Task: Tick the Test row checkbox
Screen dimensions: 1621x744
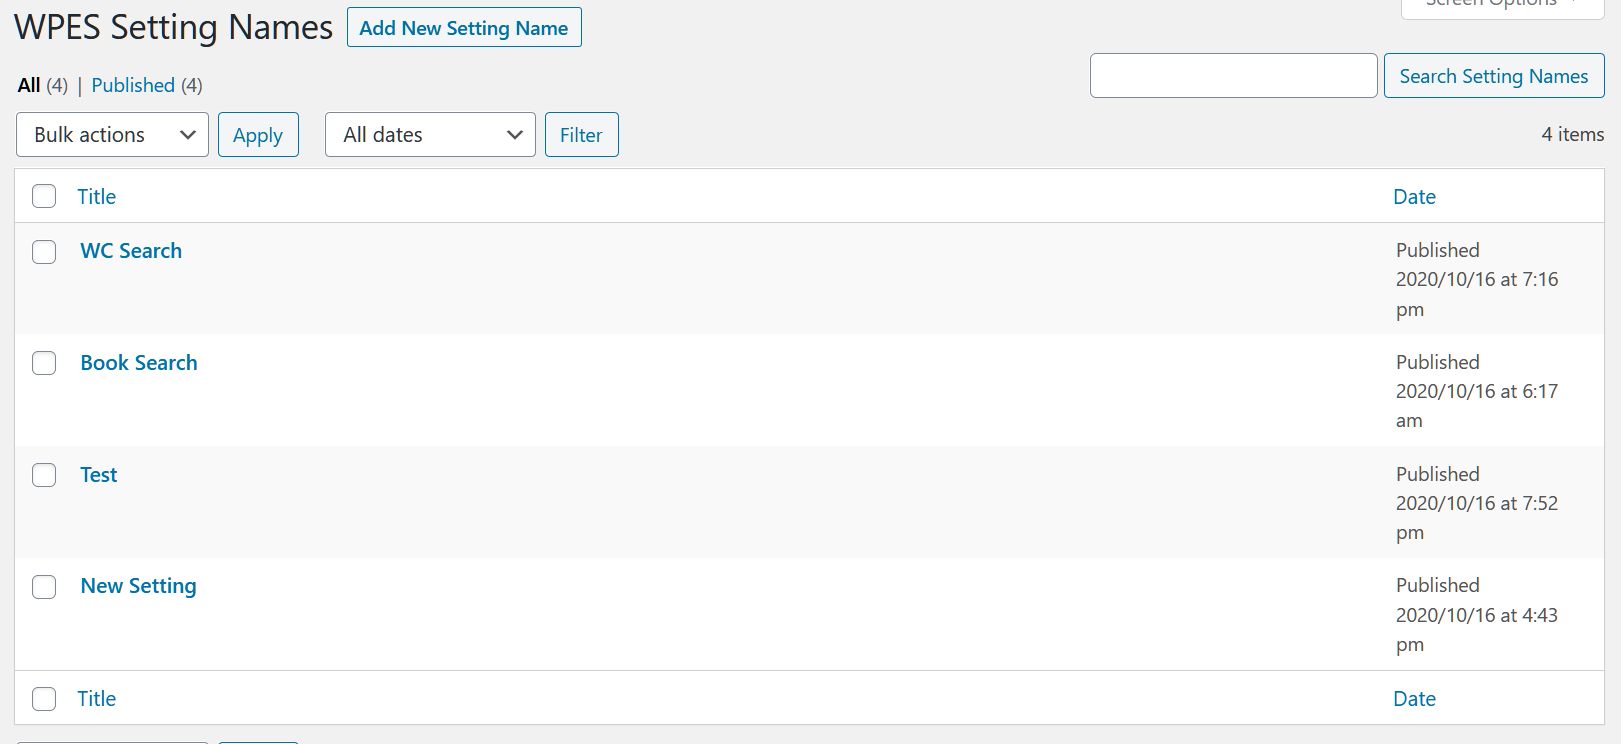Action: tap(44, 475)
